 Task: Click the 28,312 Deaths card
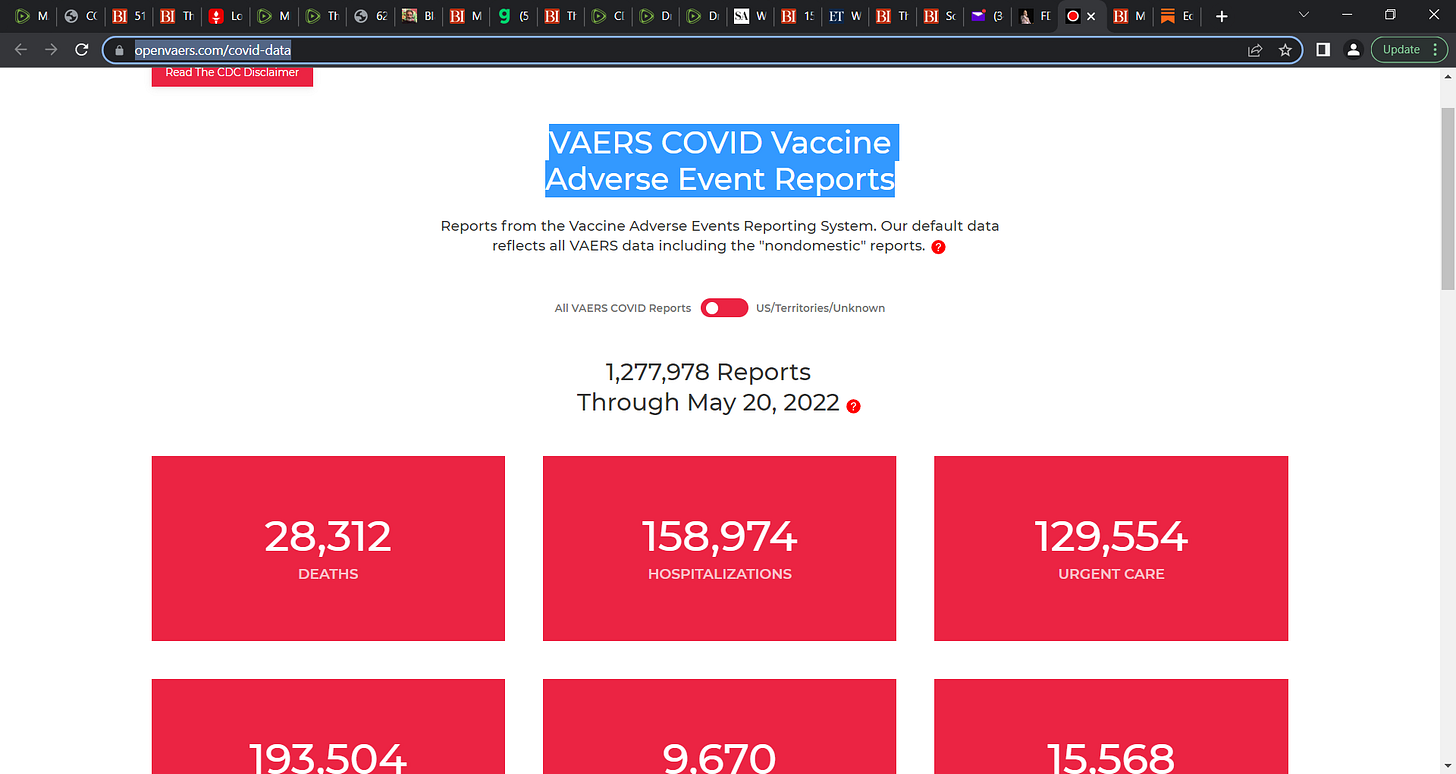(328, 548)
